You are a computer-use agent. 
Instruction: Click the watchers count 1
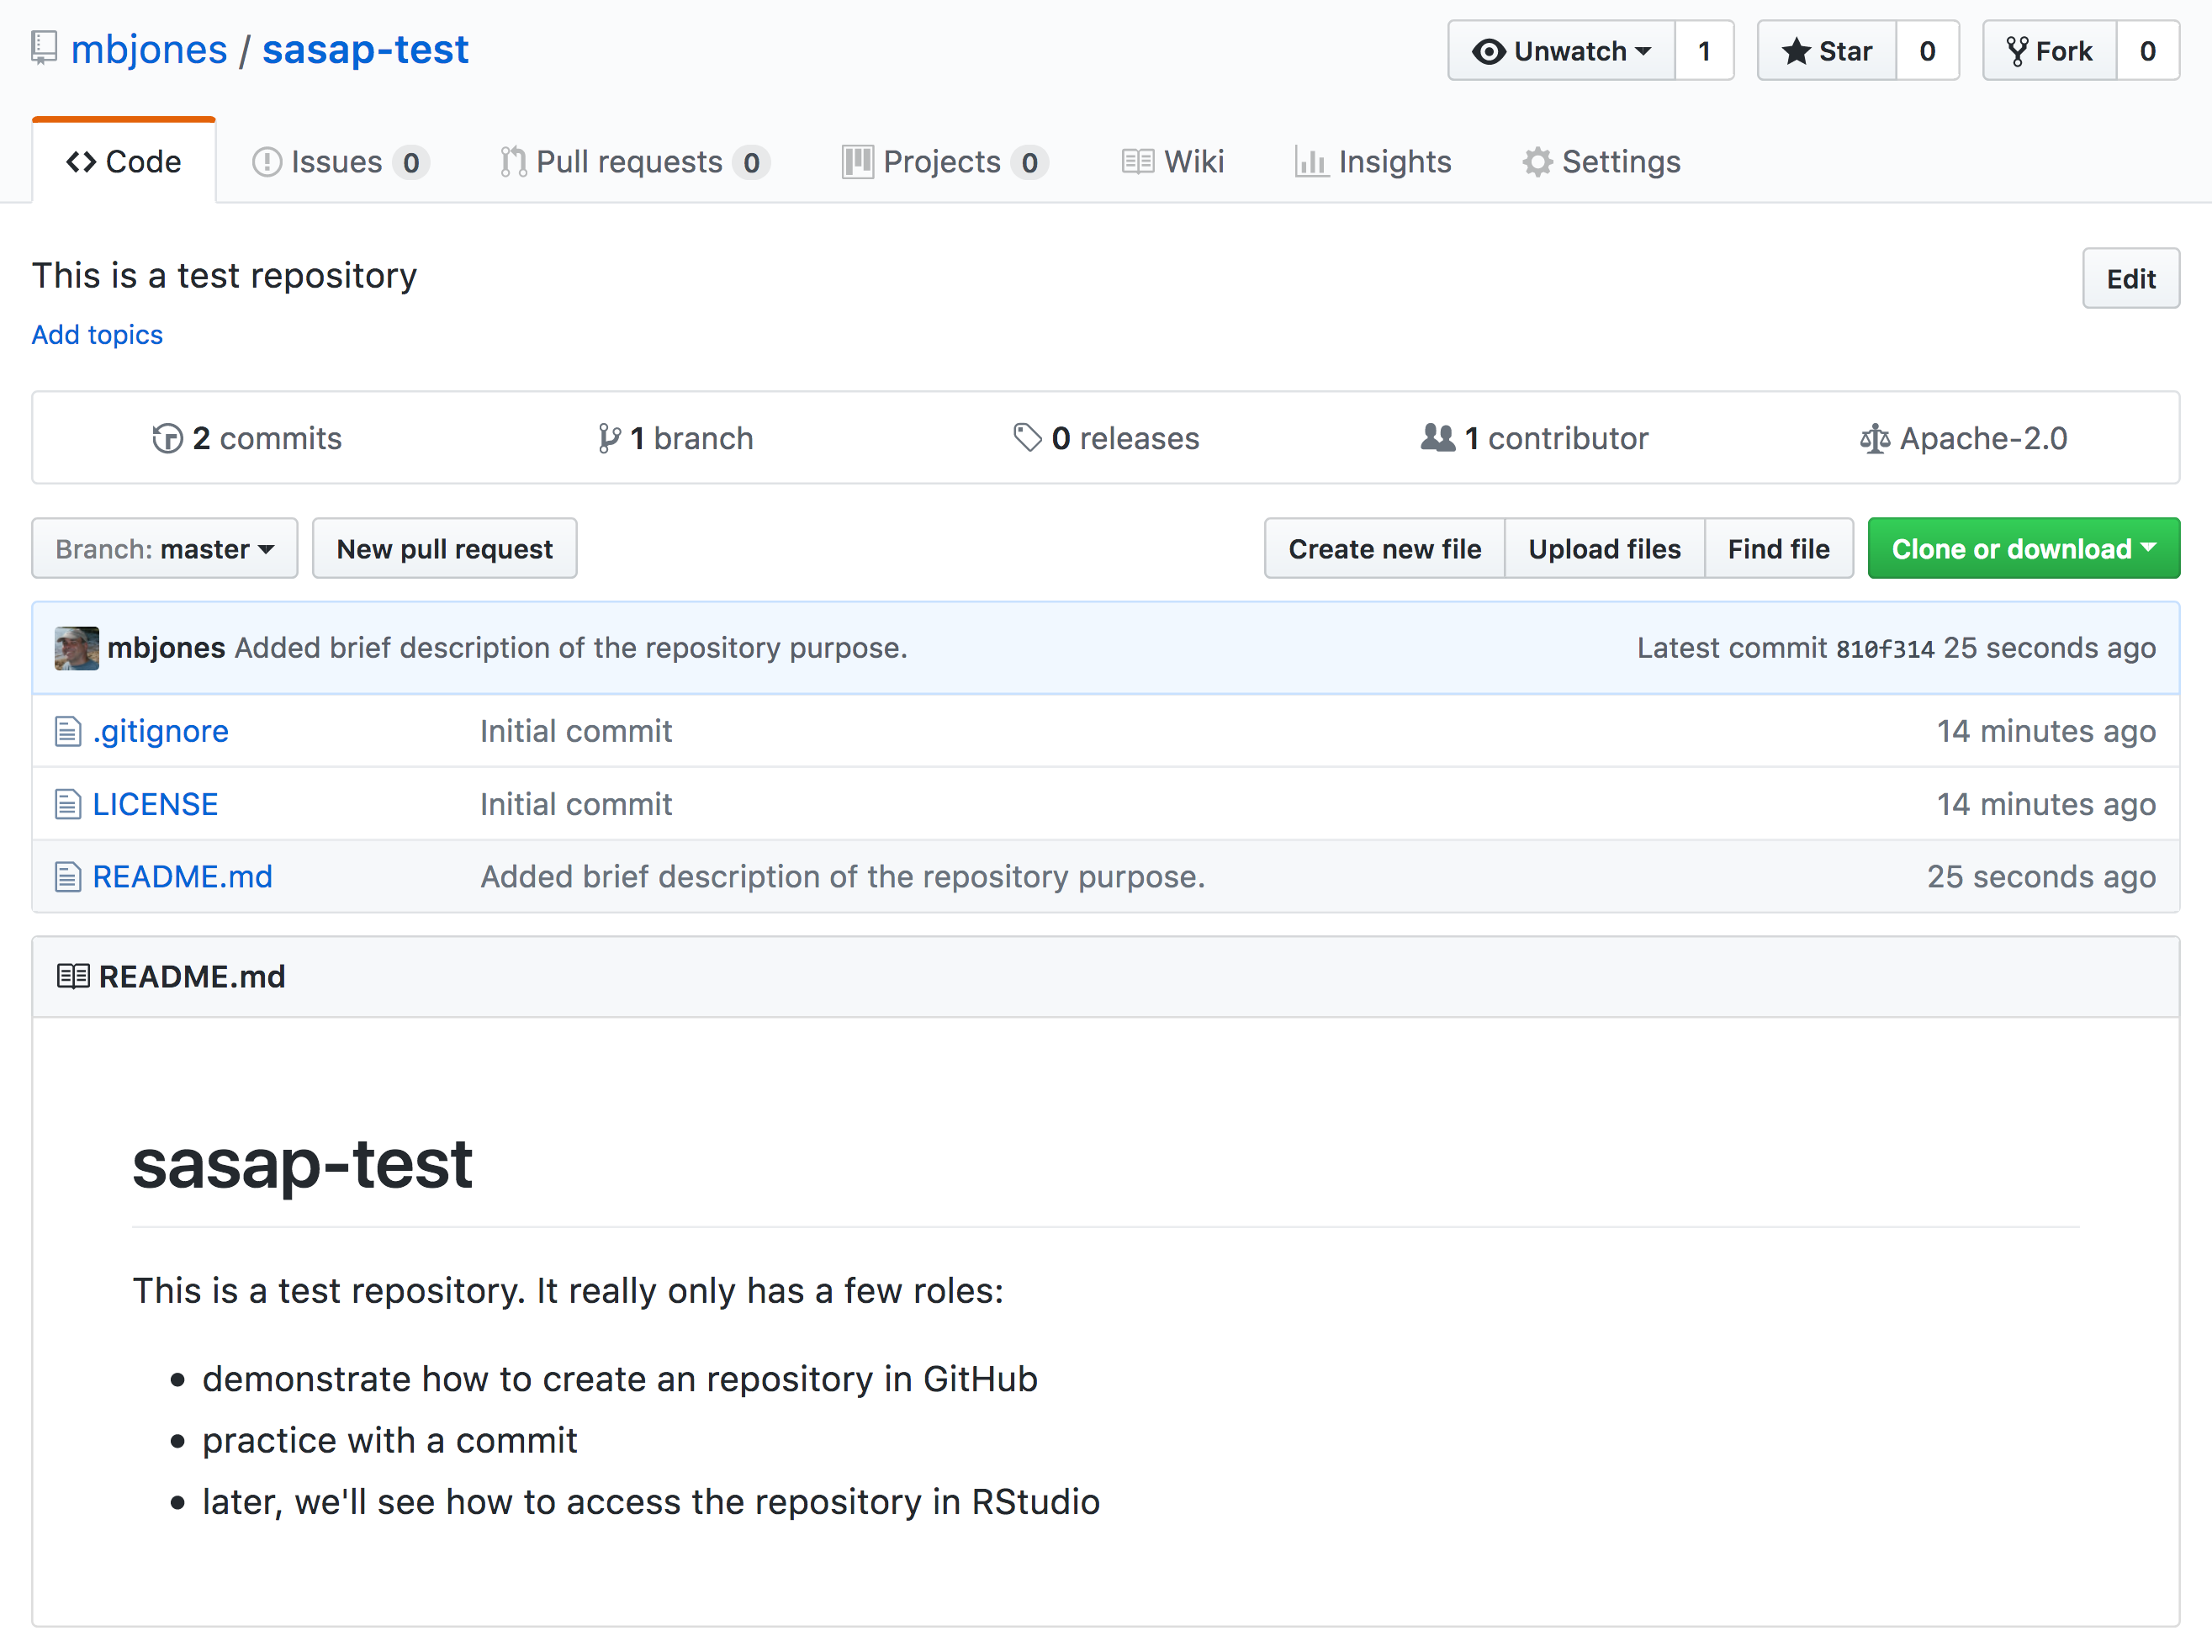point(1705,51)
